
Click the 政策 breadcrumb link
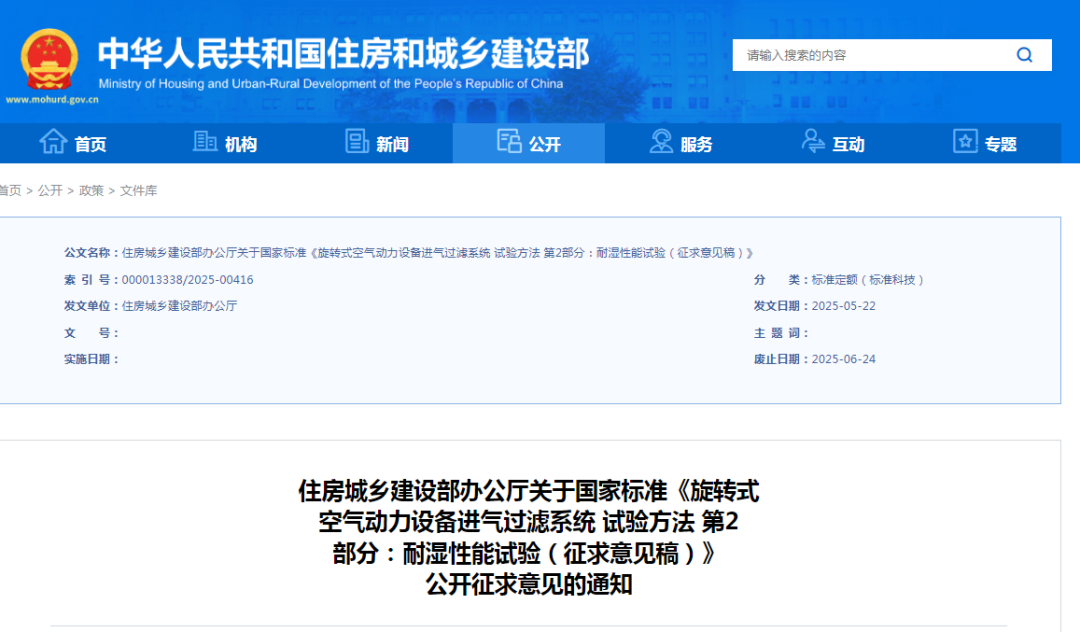pos(91,191)
